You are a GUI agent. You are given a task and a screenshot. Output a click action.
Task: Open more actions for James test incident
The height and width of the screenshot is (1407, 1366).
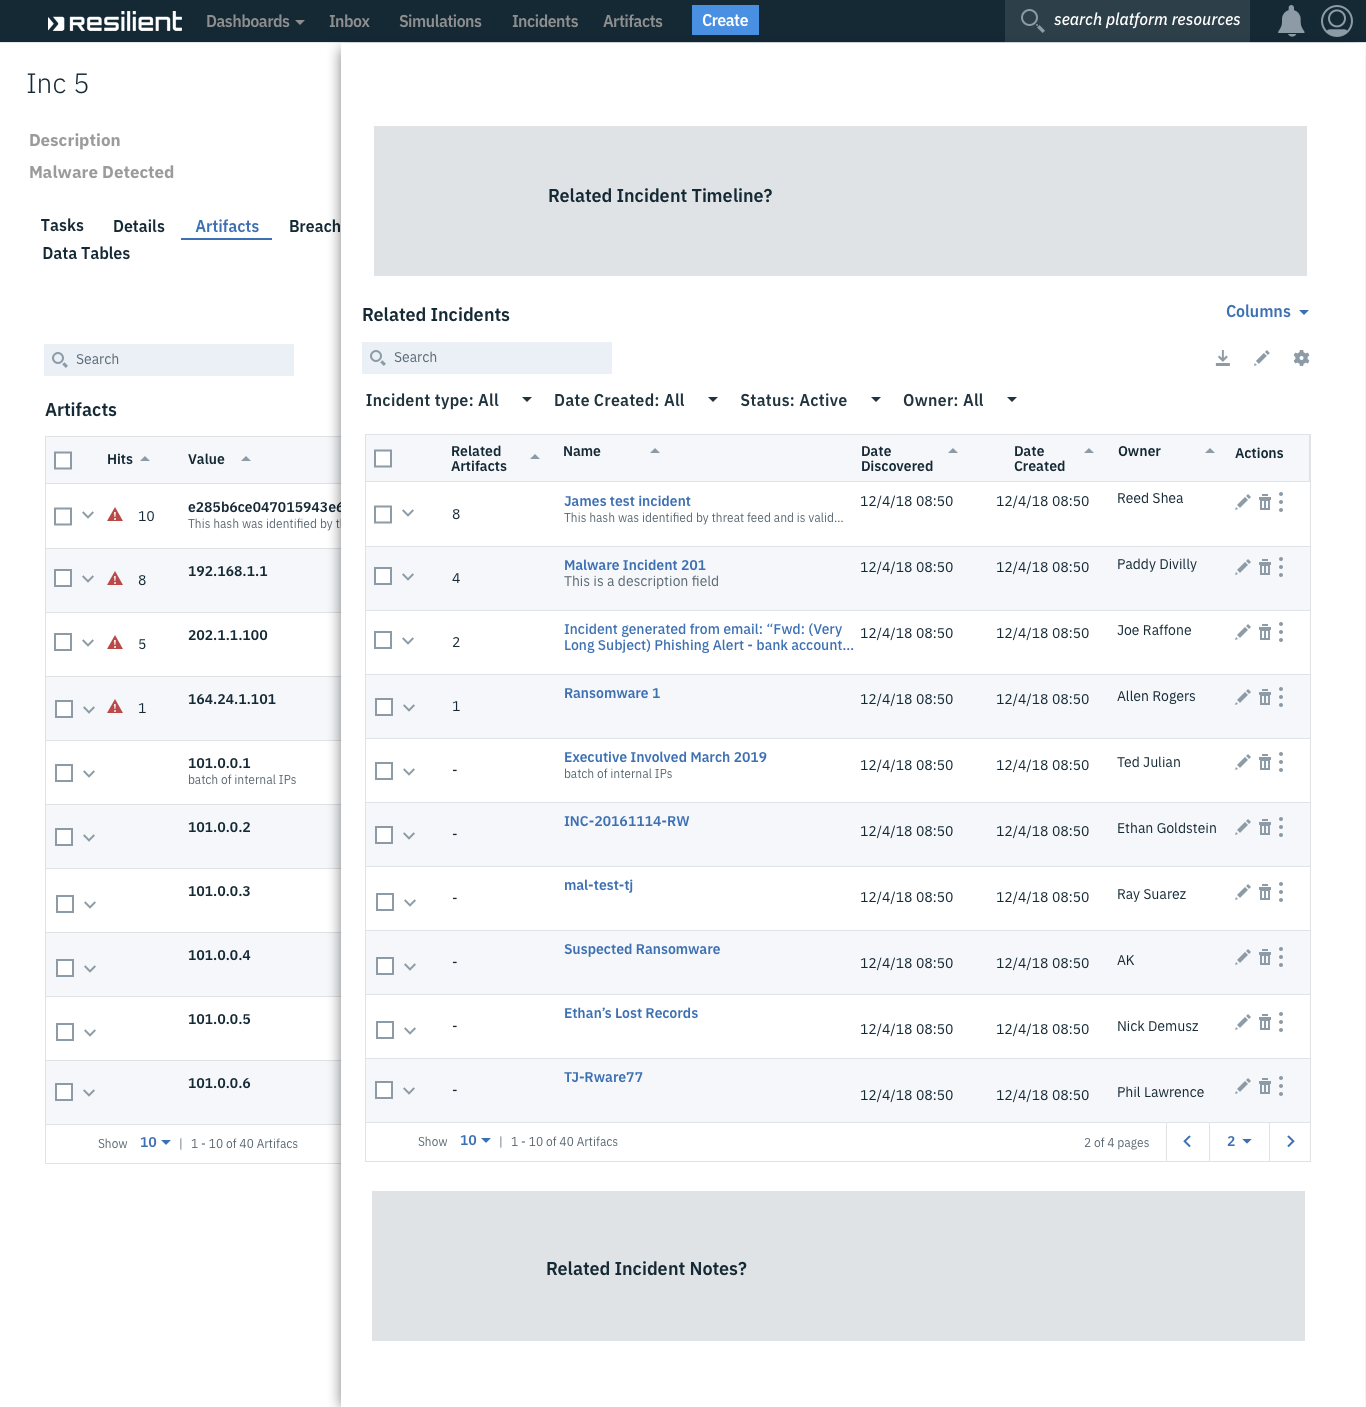pyautogui.click(x=1281, y=502)
